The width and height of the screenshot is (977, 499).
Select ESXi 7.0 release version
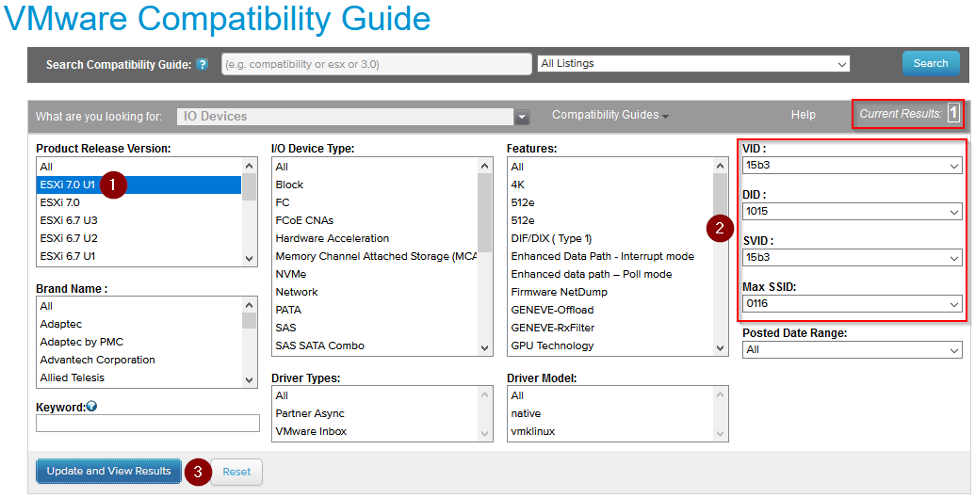click(x=139, y=202)
